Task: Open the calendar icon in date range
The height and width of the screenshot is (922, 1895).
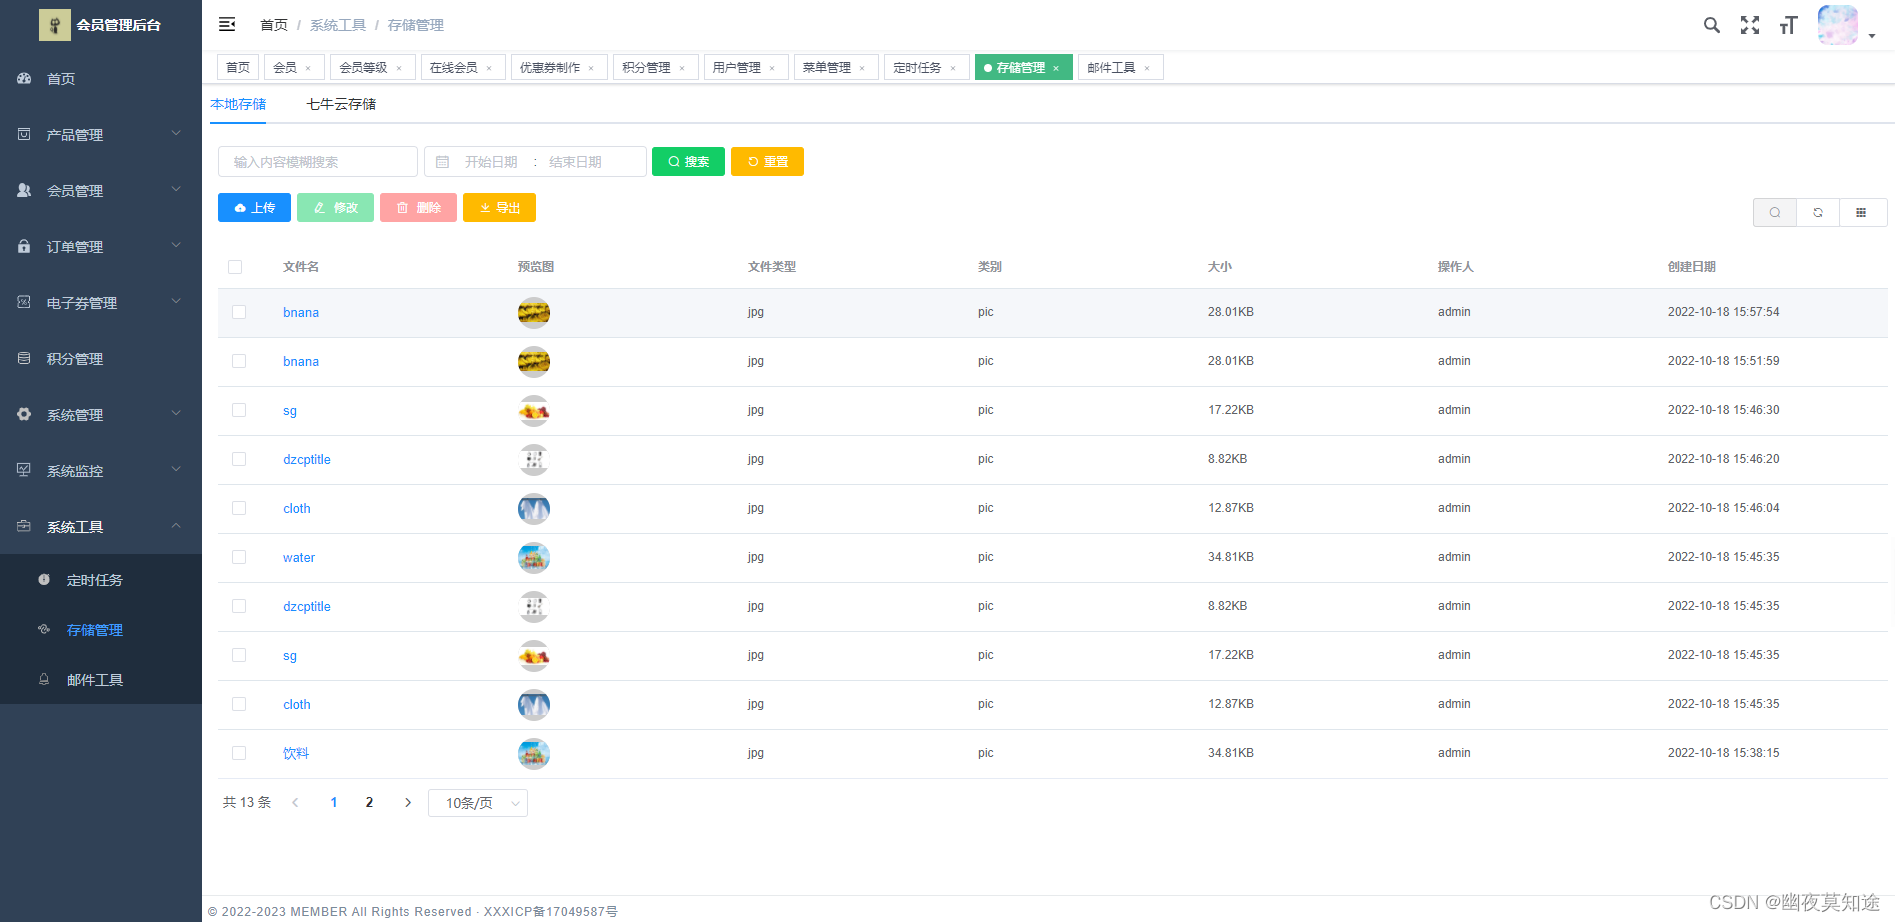Action: (x=442, y=162)
